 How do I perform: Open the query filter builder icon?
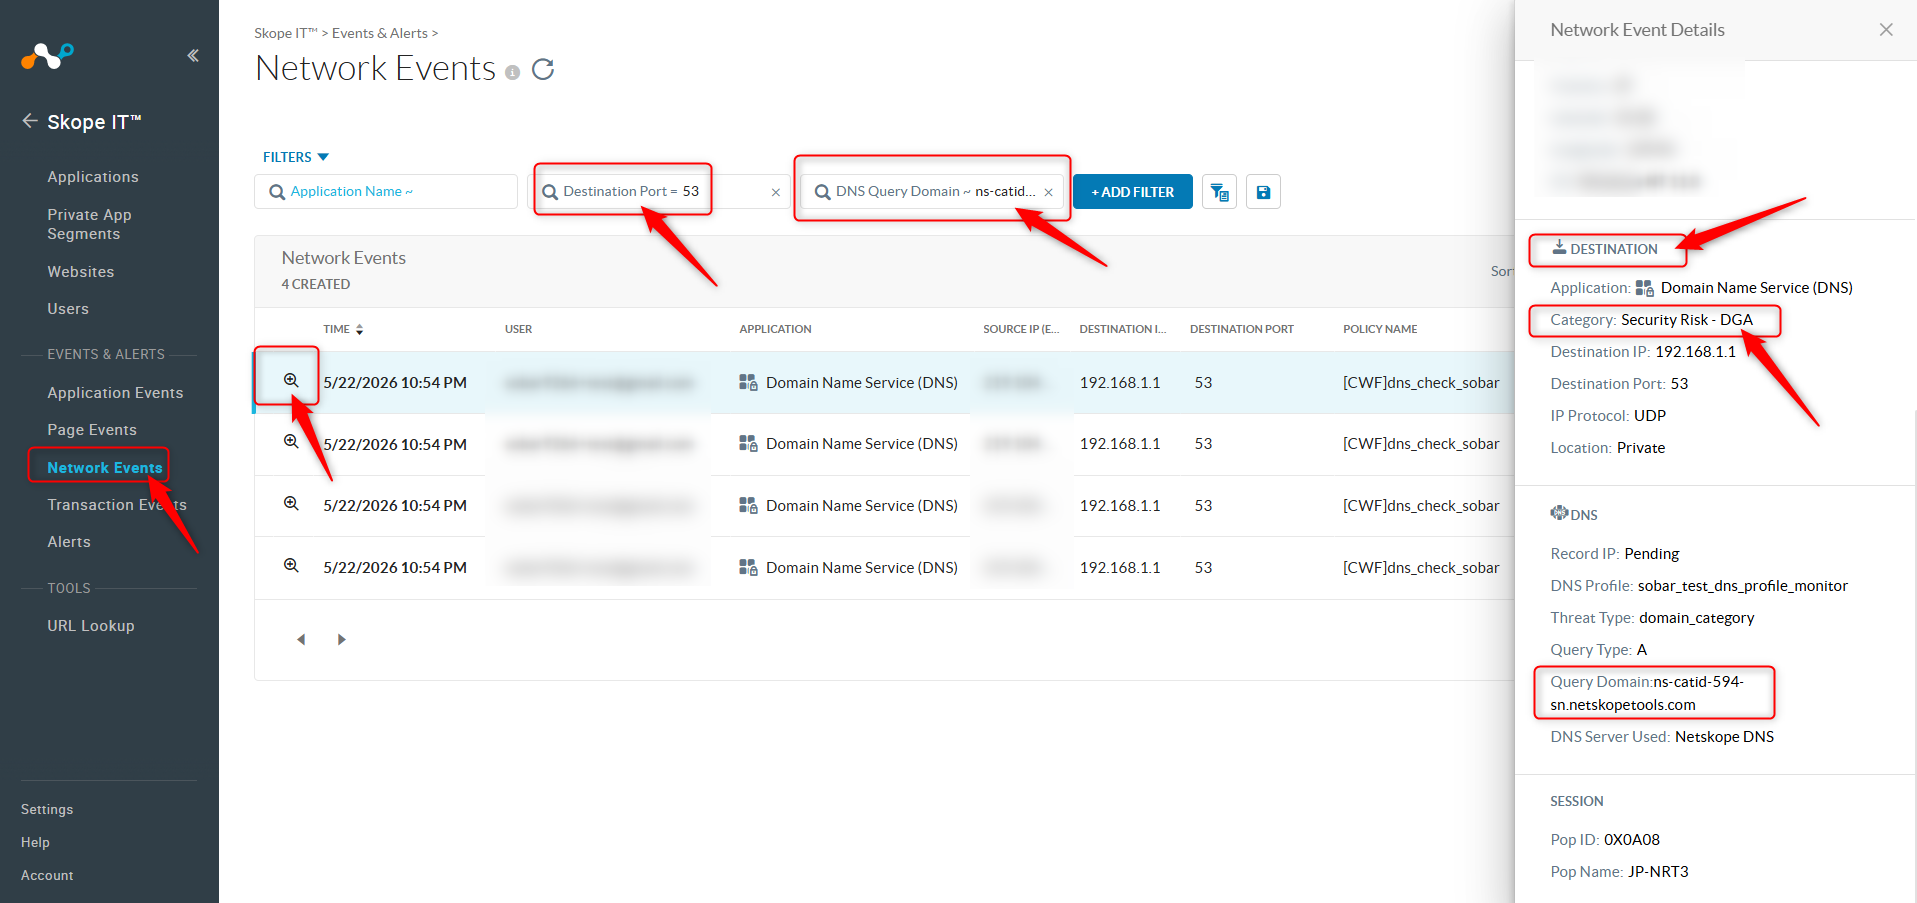1219,191
